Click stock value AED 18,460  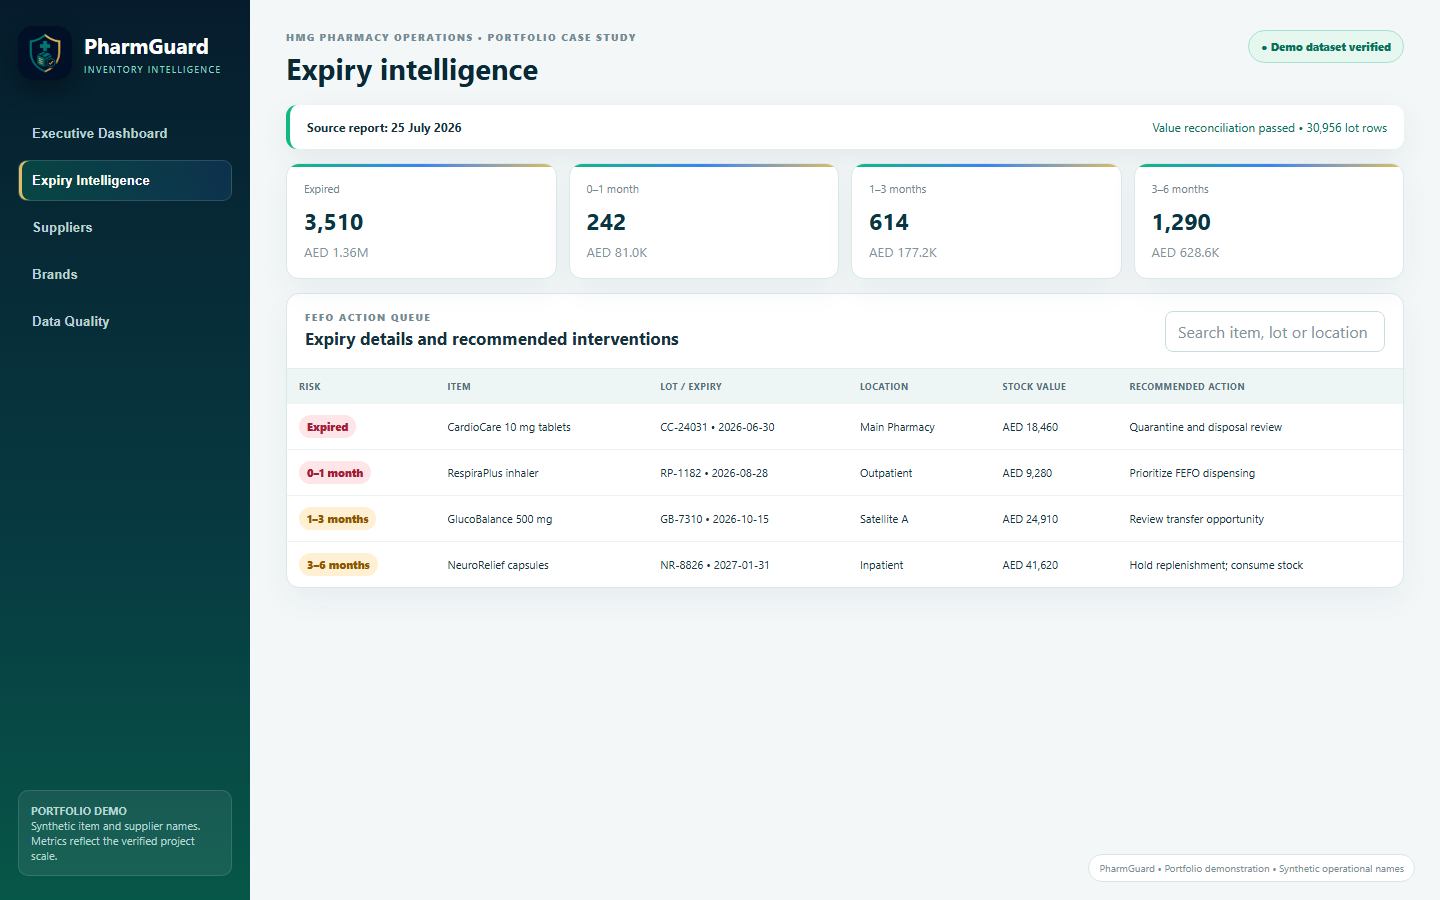point(1030,427)
